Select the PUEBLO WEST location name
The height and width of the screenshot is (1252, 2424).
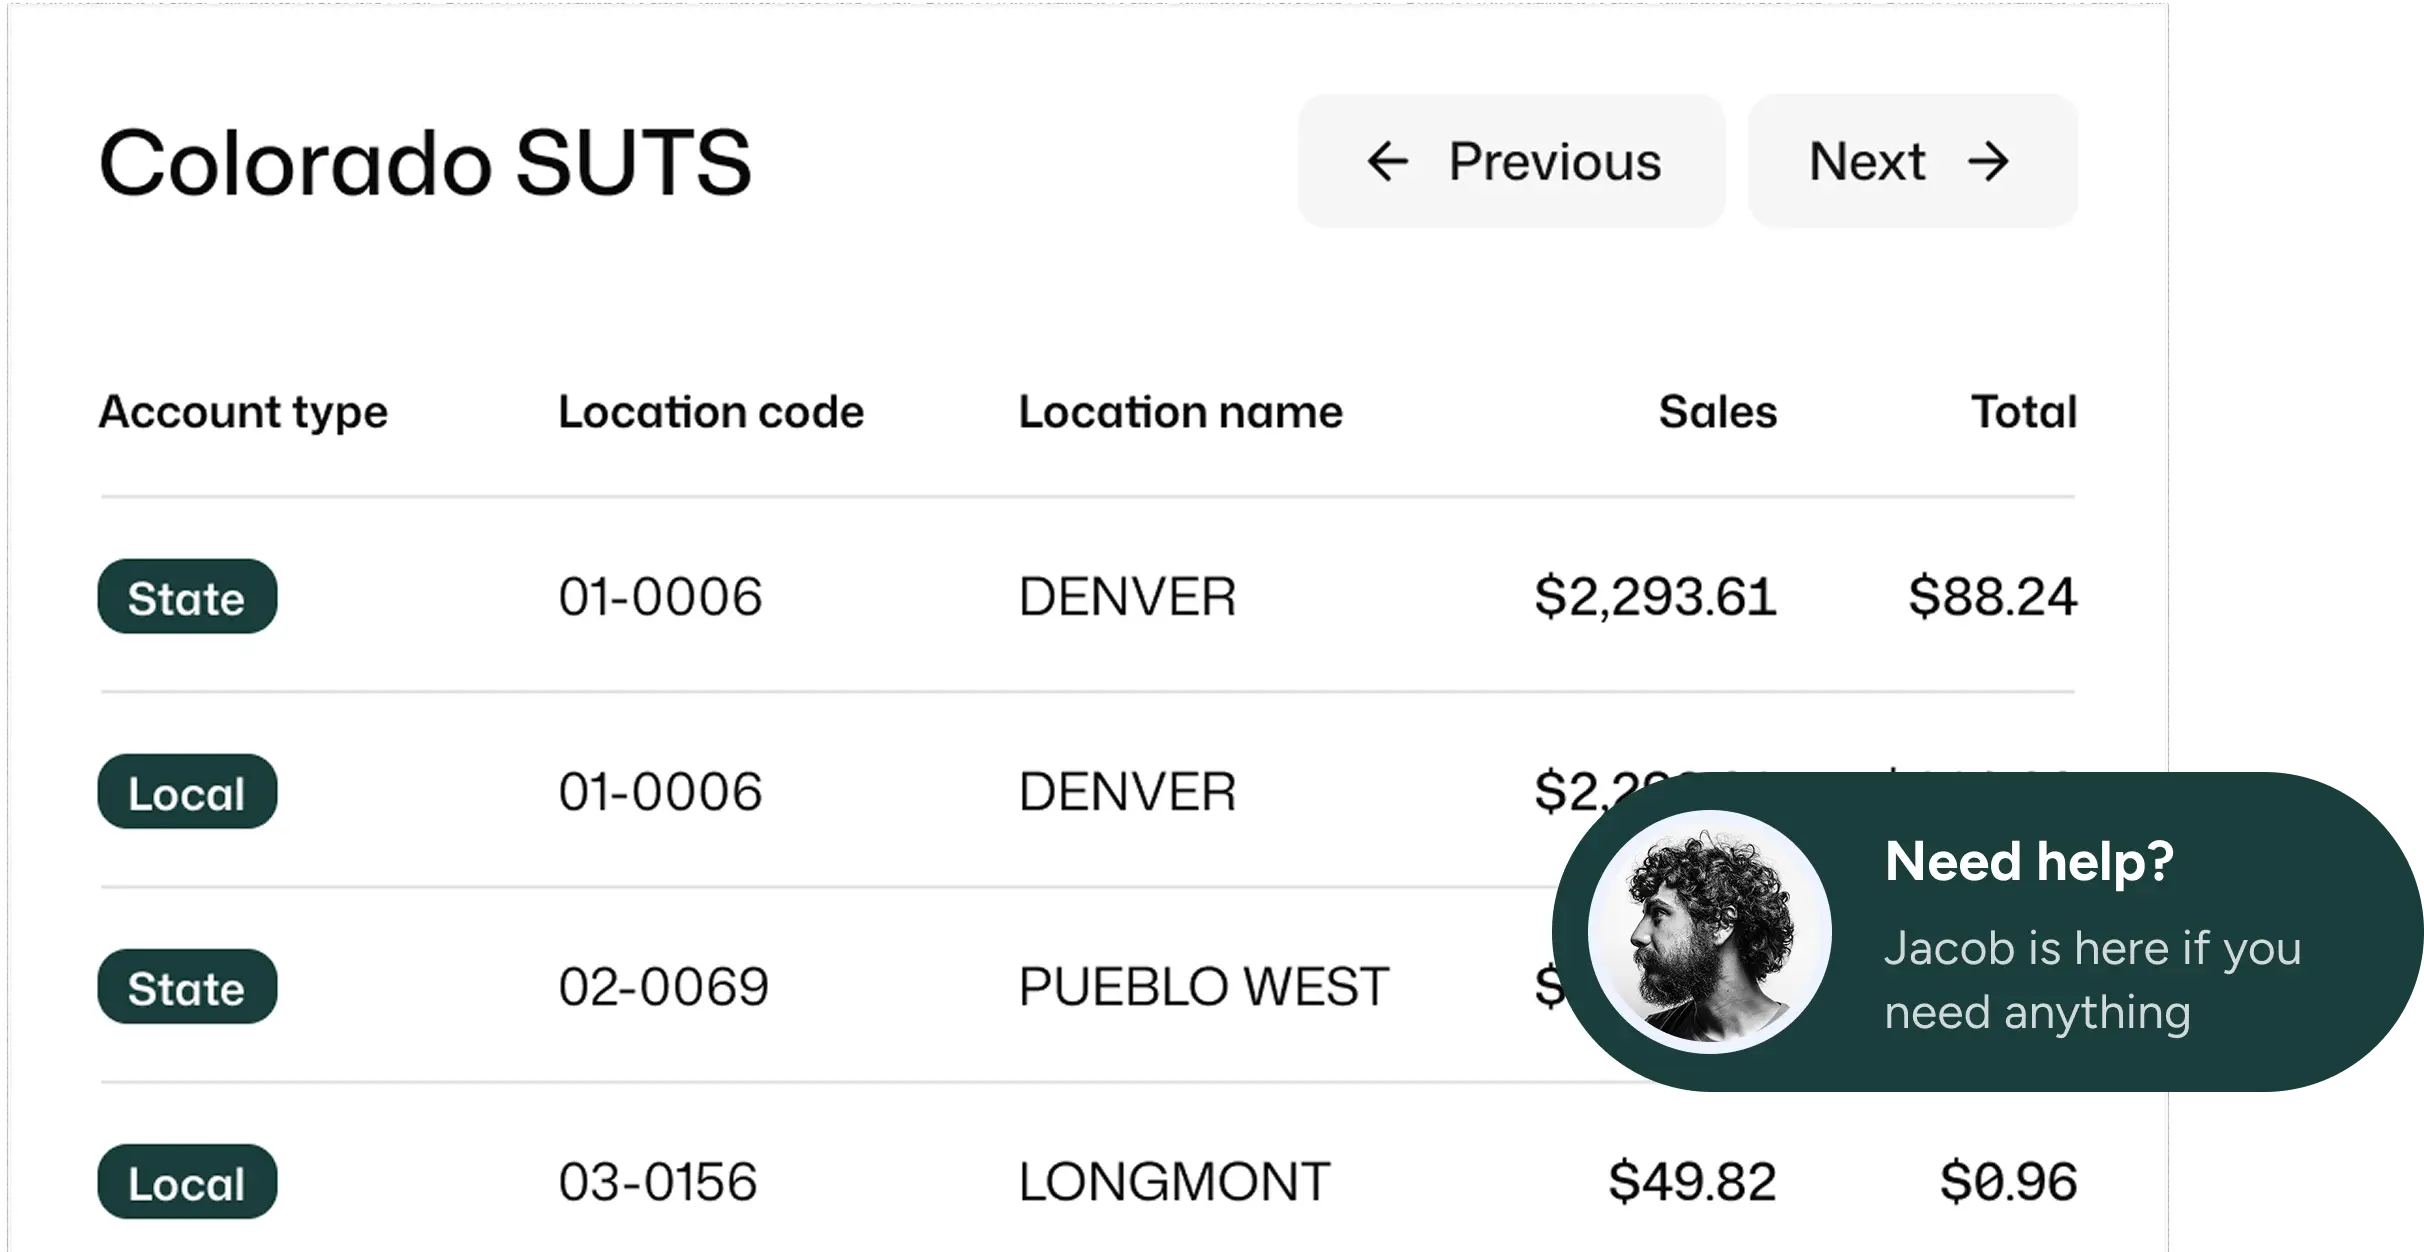tap(1204, 987)
